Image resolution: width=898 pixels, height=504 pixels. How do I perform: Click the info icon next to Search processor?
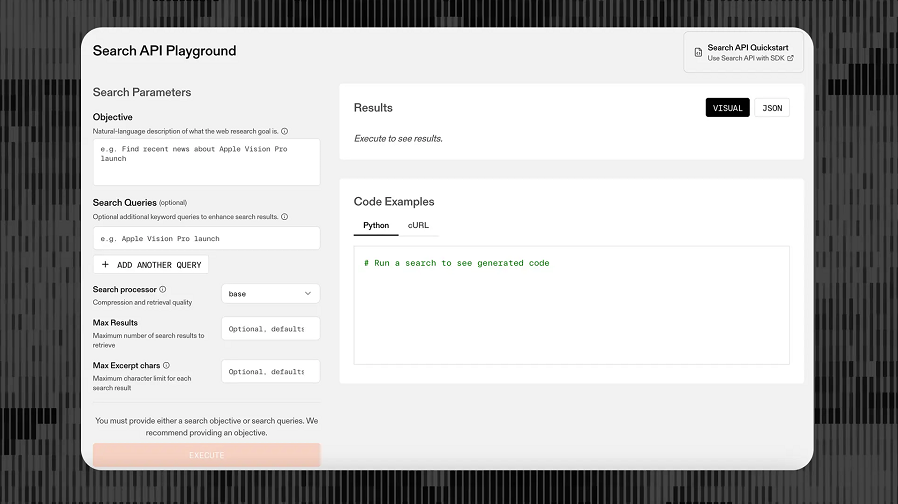(163, 289)
